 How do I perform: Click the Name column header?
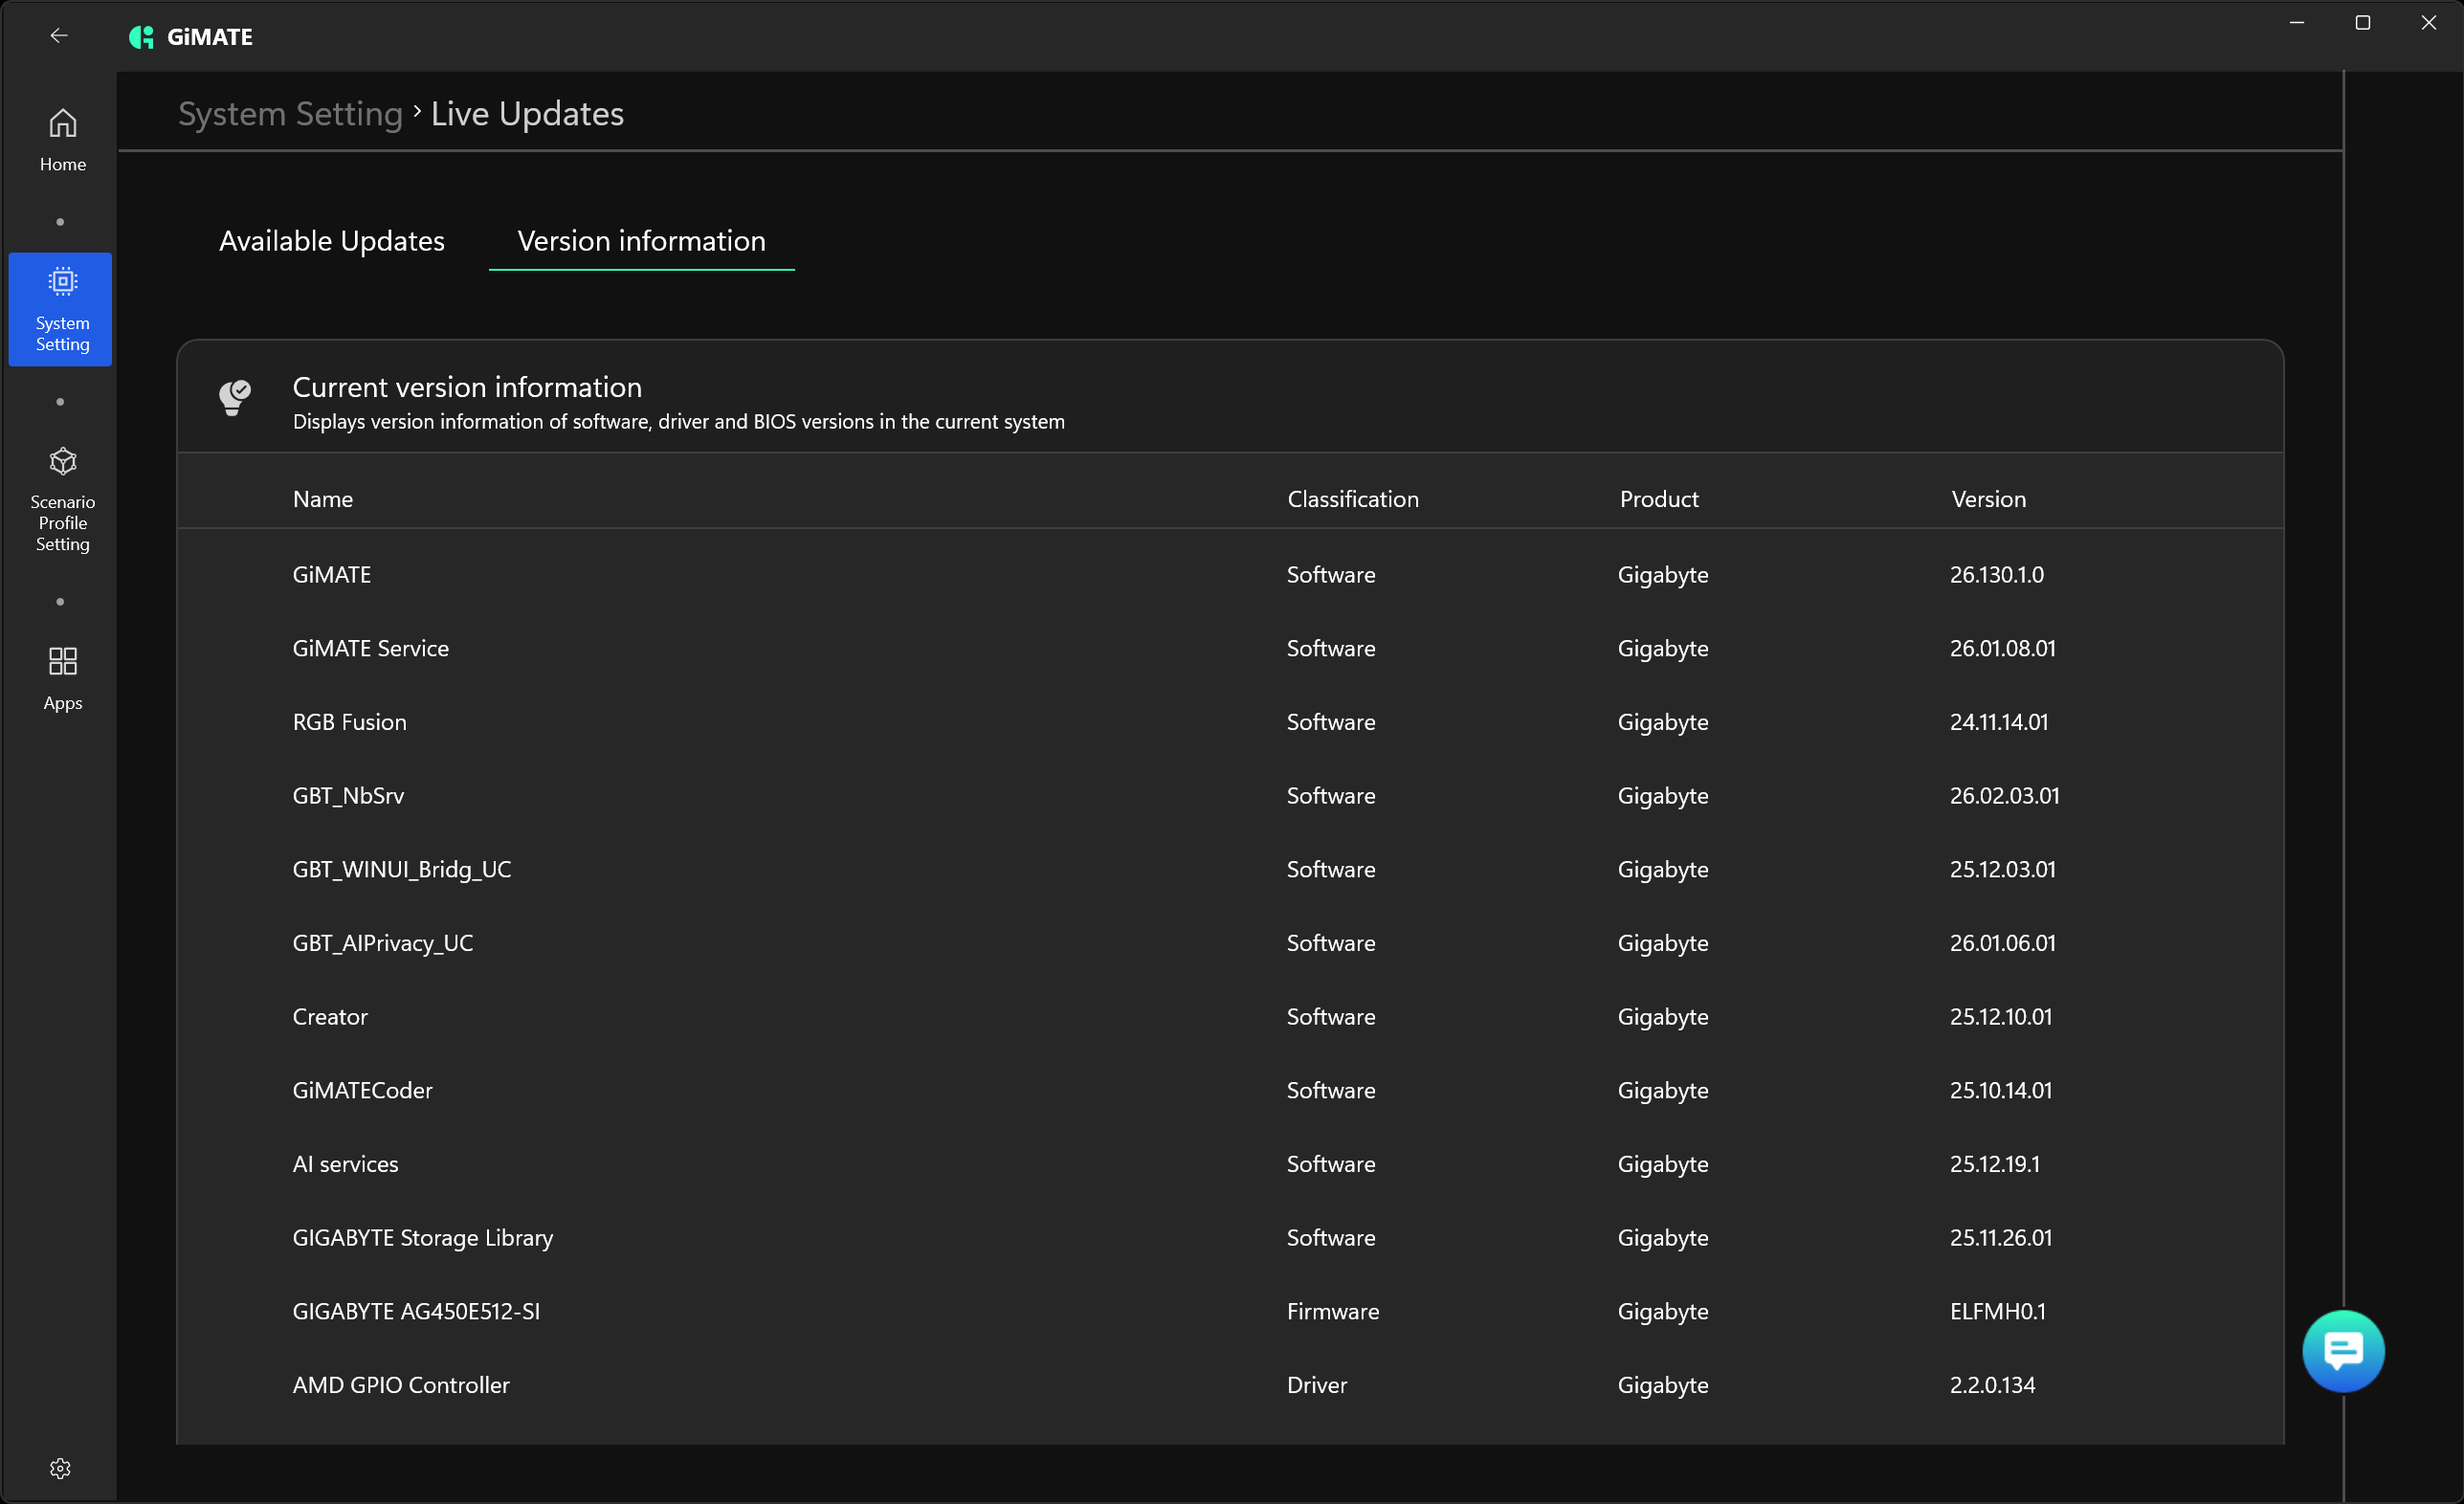click(x=323, y=499)
